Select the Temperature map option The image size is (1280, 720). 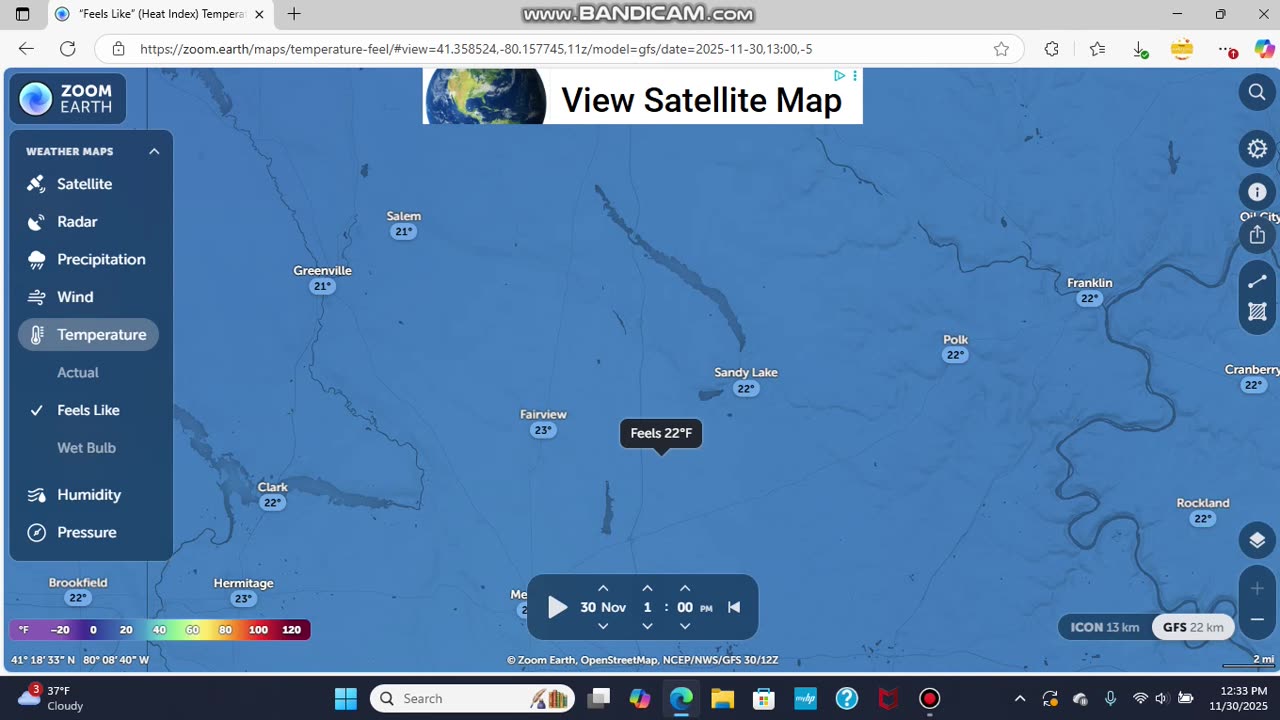[x=88, y=335]
